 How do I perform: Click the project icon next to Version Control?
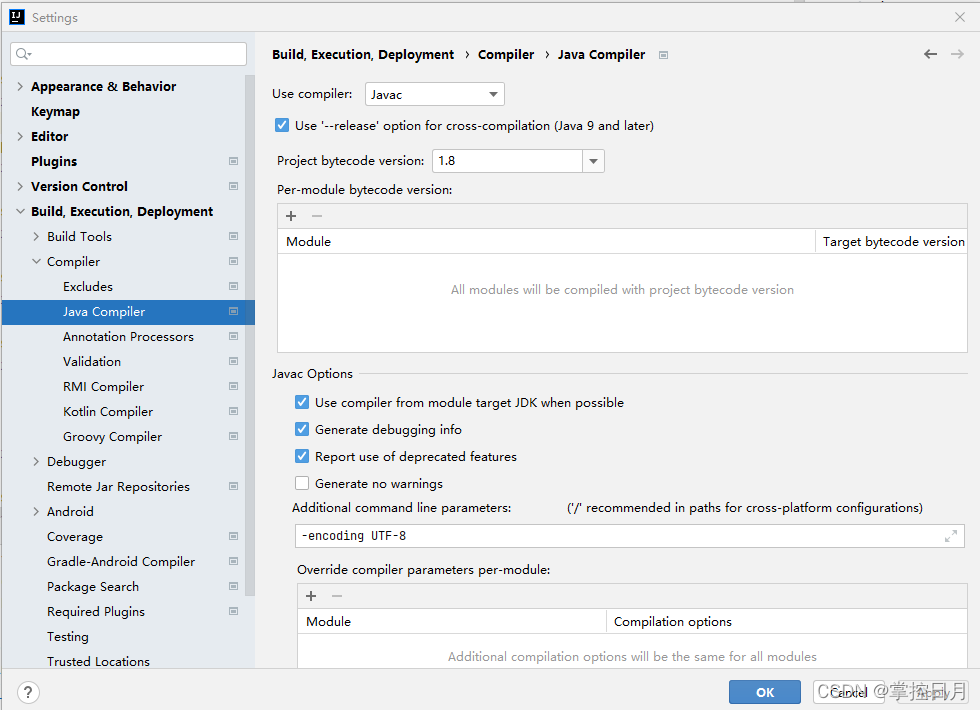pyautogui.click(x=233, y=186)
